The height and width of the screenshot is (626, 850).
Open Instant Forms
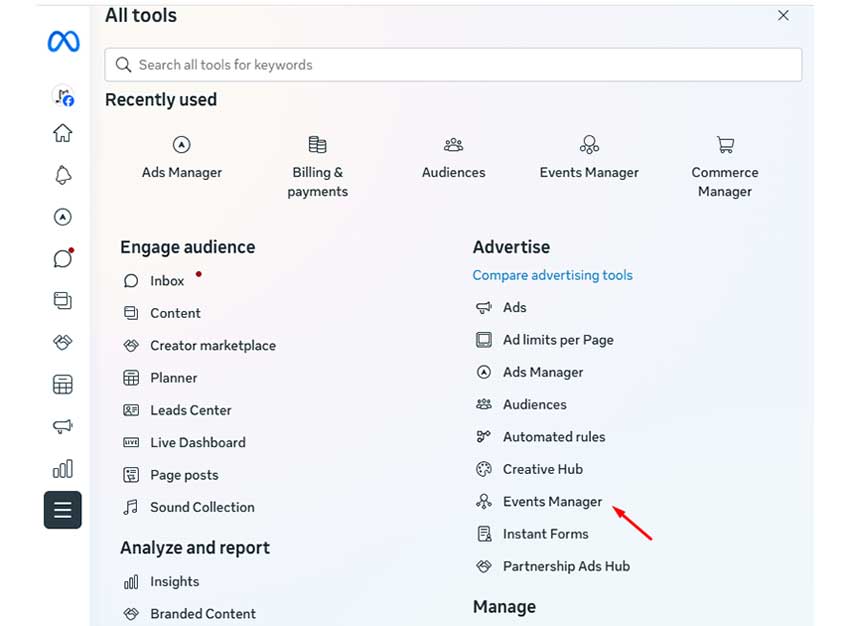click(545, 534)
